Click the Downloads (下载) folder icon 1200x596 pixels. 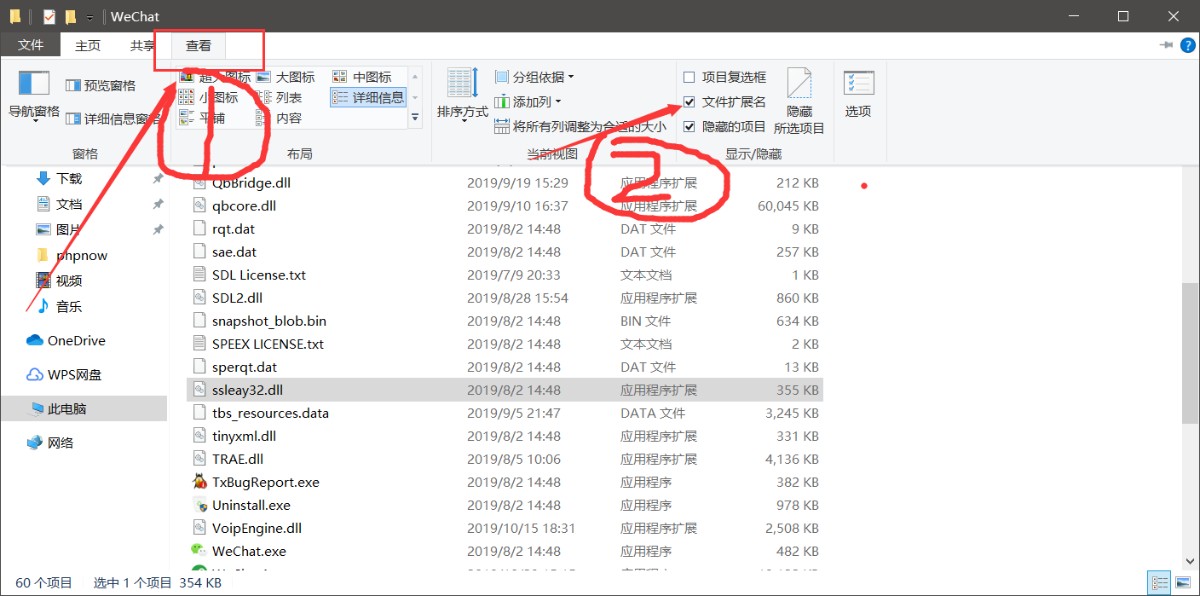pyautogui.click(x=43, y=178)
